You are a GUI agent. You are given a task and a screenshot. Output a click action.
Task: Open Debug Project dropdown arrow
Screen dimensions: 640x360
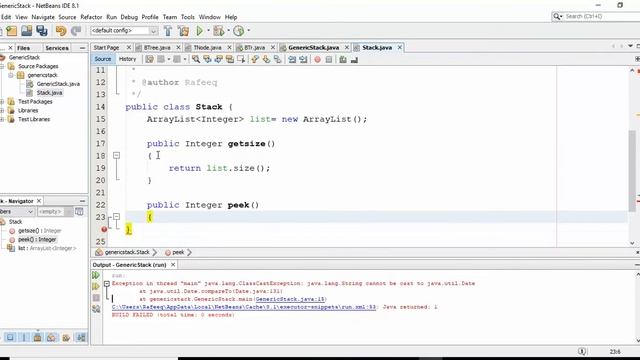click(x=228, y=31)
